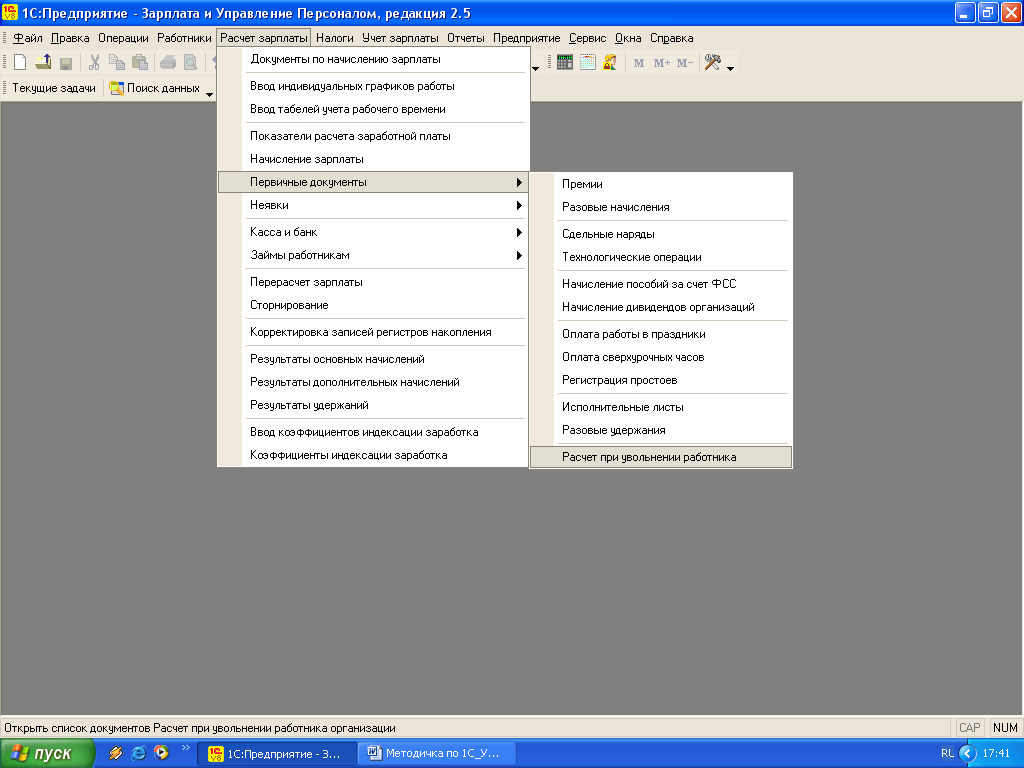
Task: Click the M memory toolbar button
Action: point(639,63)
